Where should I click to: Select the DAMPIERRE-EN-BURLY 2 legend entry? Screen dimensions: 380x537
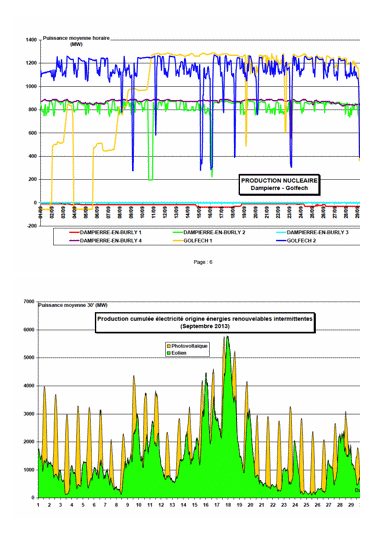click(x=209, y=233)
